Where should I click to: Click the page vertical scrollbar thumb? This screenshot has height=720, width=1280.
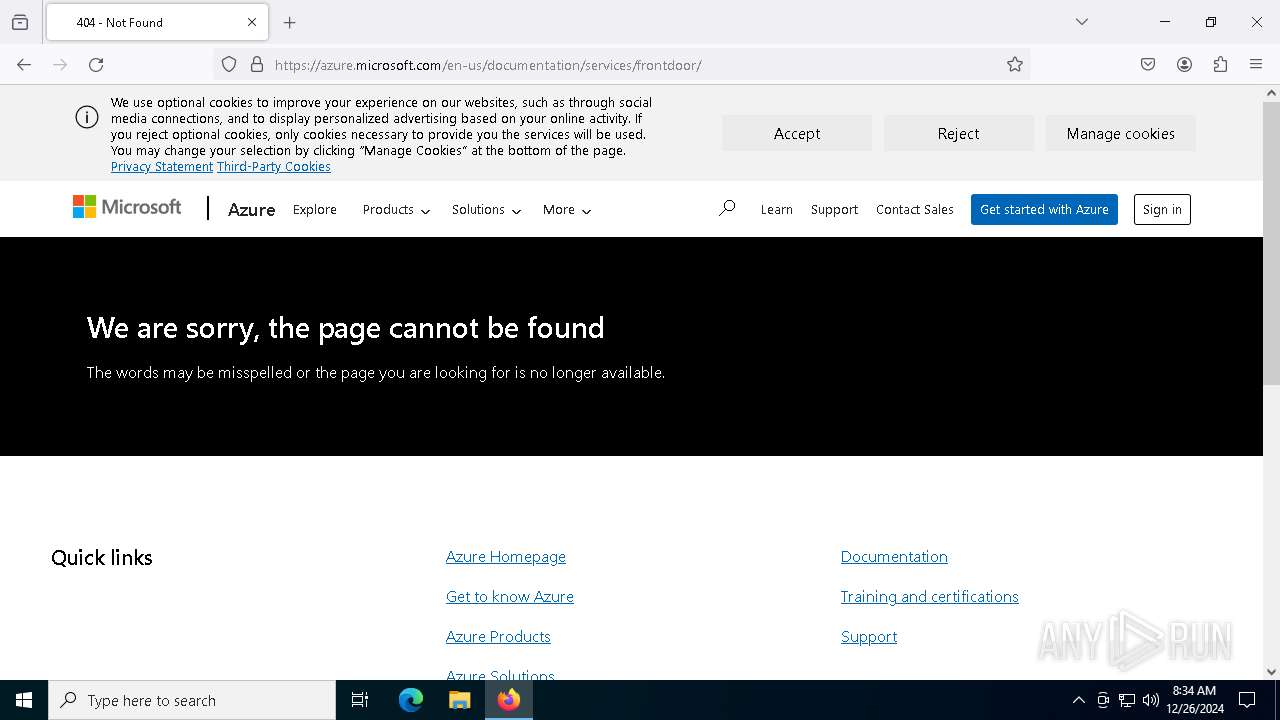(x=1271, y=243)
